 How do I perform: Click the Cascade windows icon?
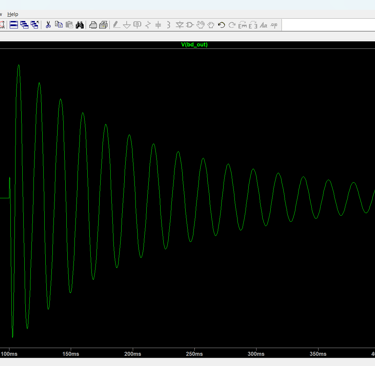coord(24,25)
